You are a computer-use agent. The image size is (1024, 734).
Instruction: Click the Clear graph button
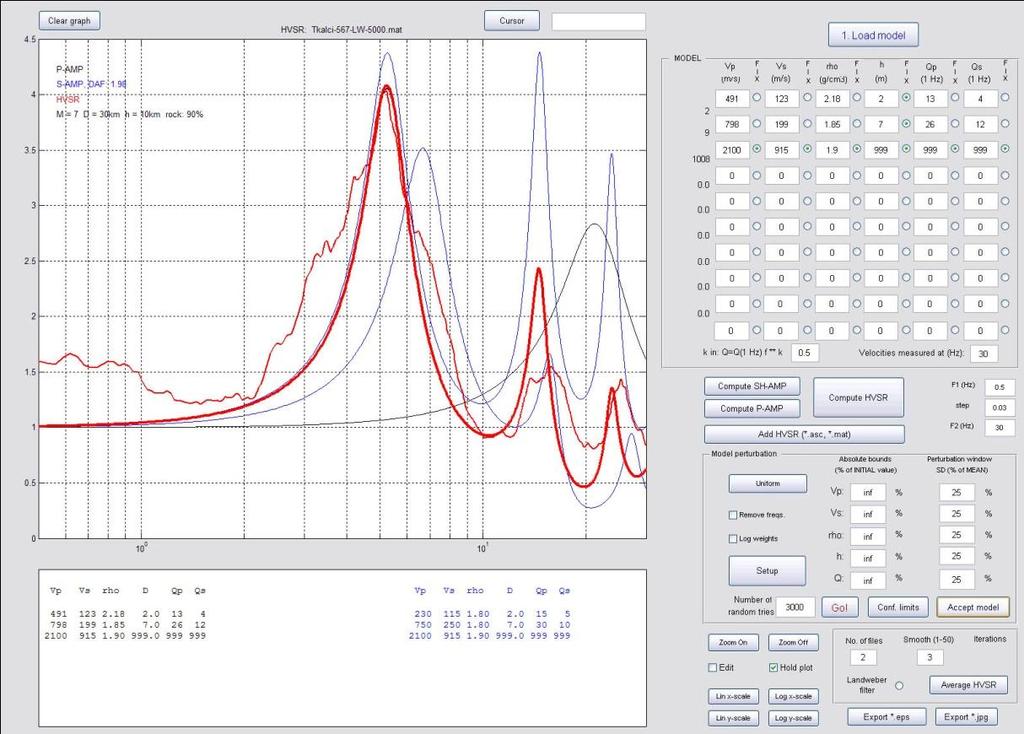[x=69, y=21]
